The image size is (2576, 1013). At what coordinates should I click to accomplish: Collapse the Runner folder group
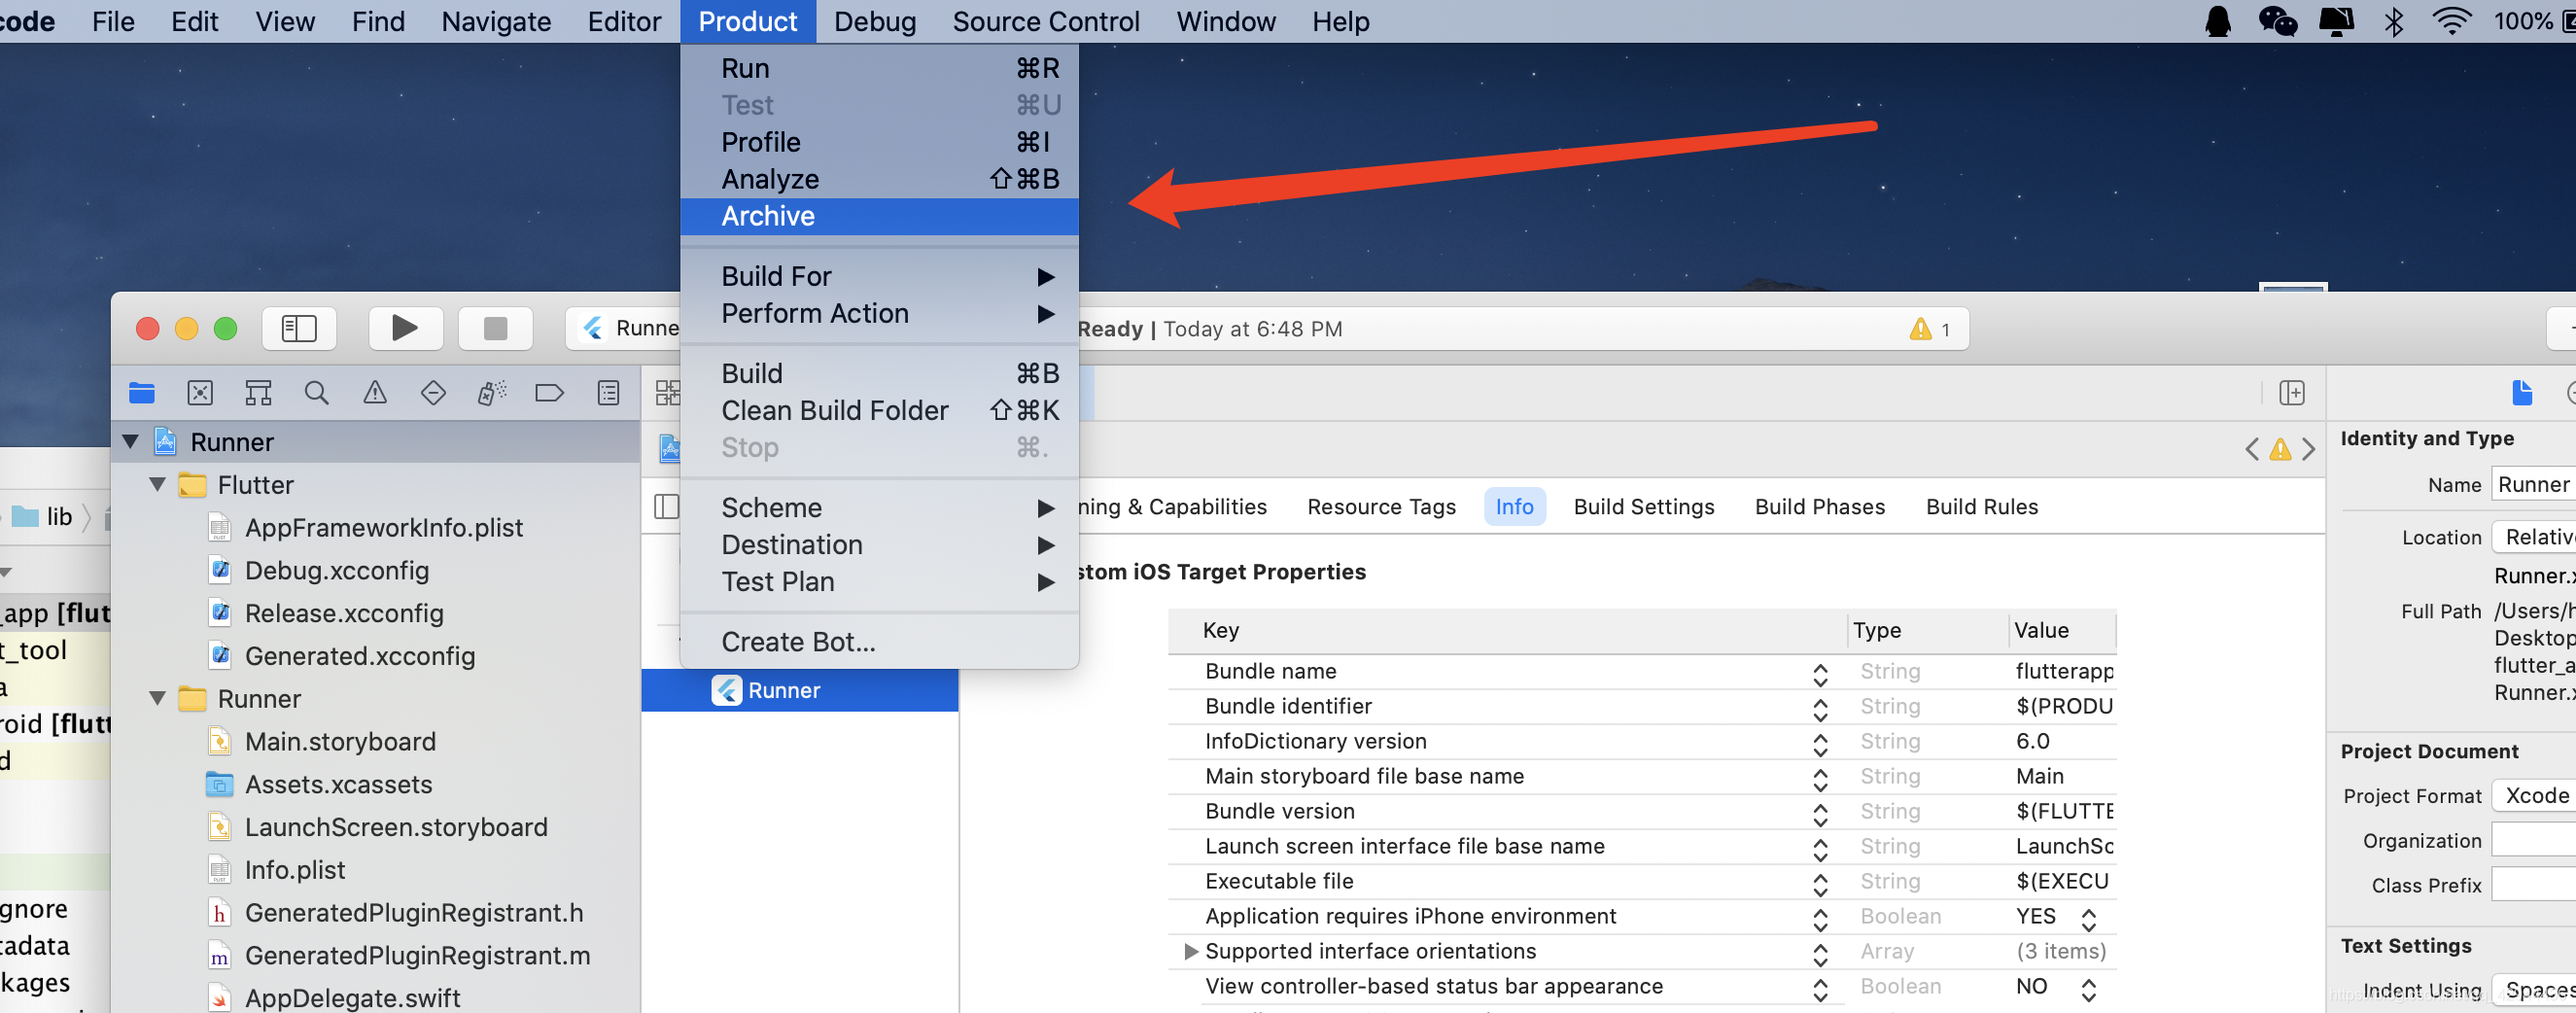point(157,698)
